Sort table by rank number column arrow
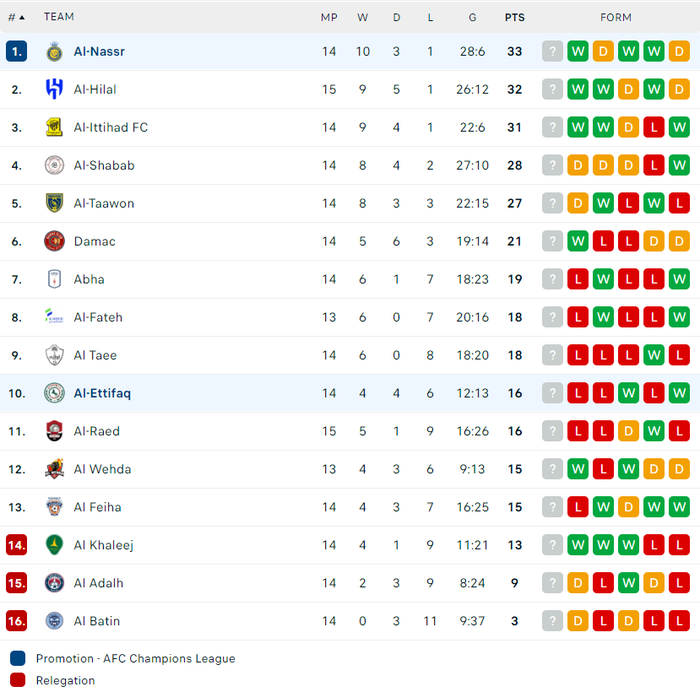 [x=17, y=17]
